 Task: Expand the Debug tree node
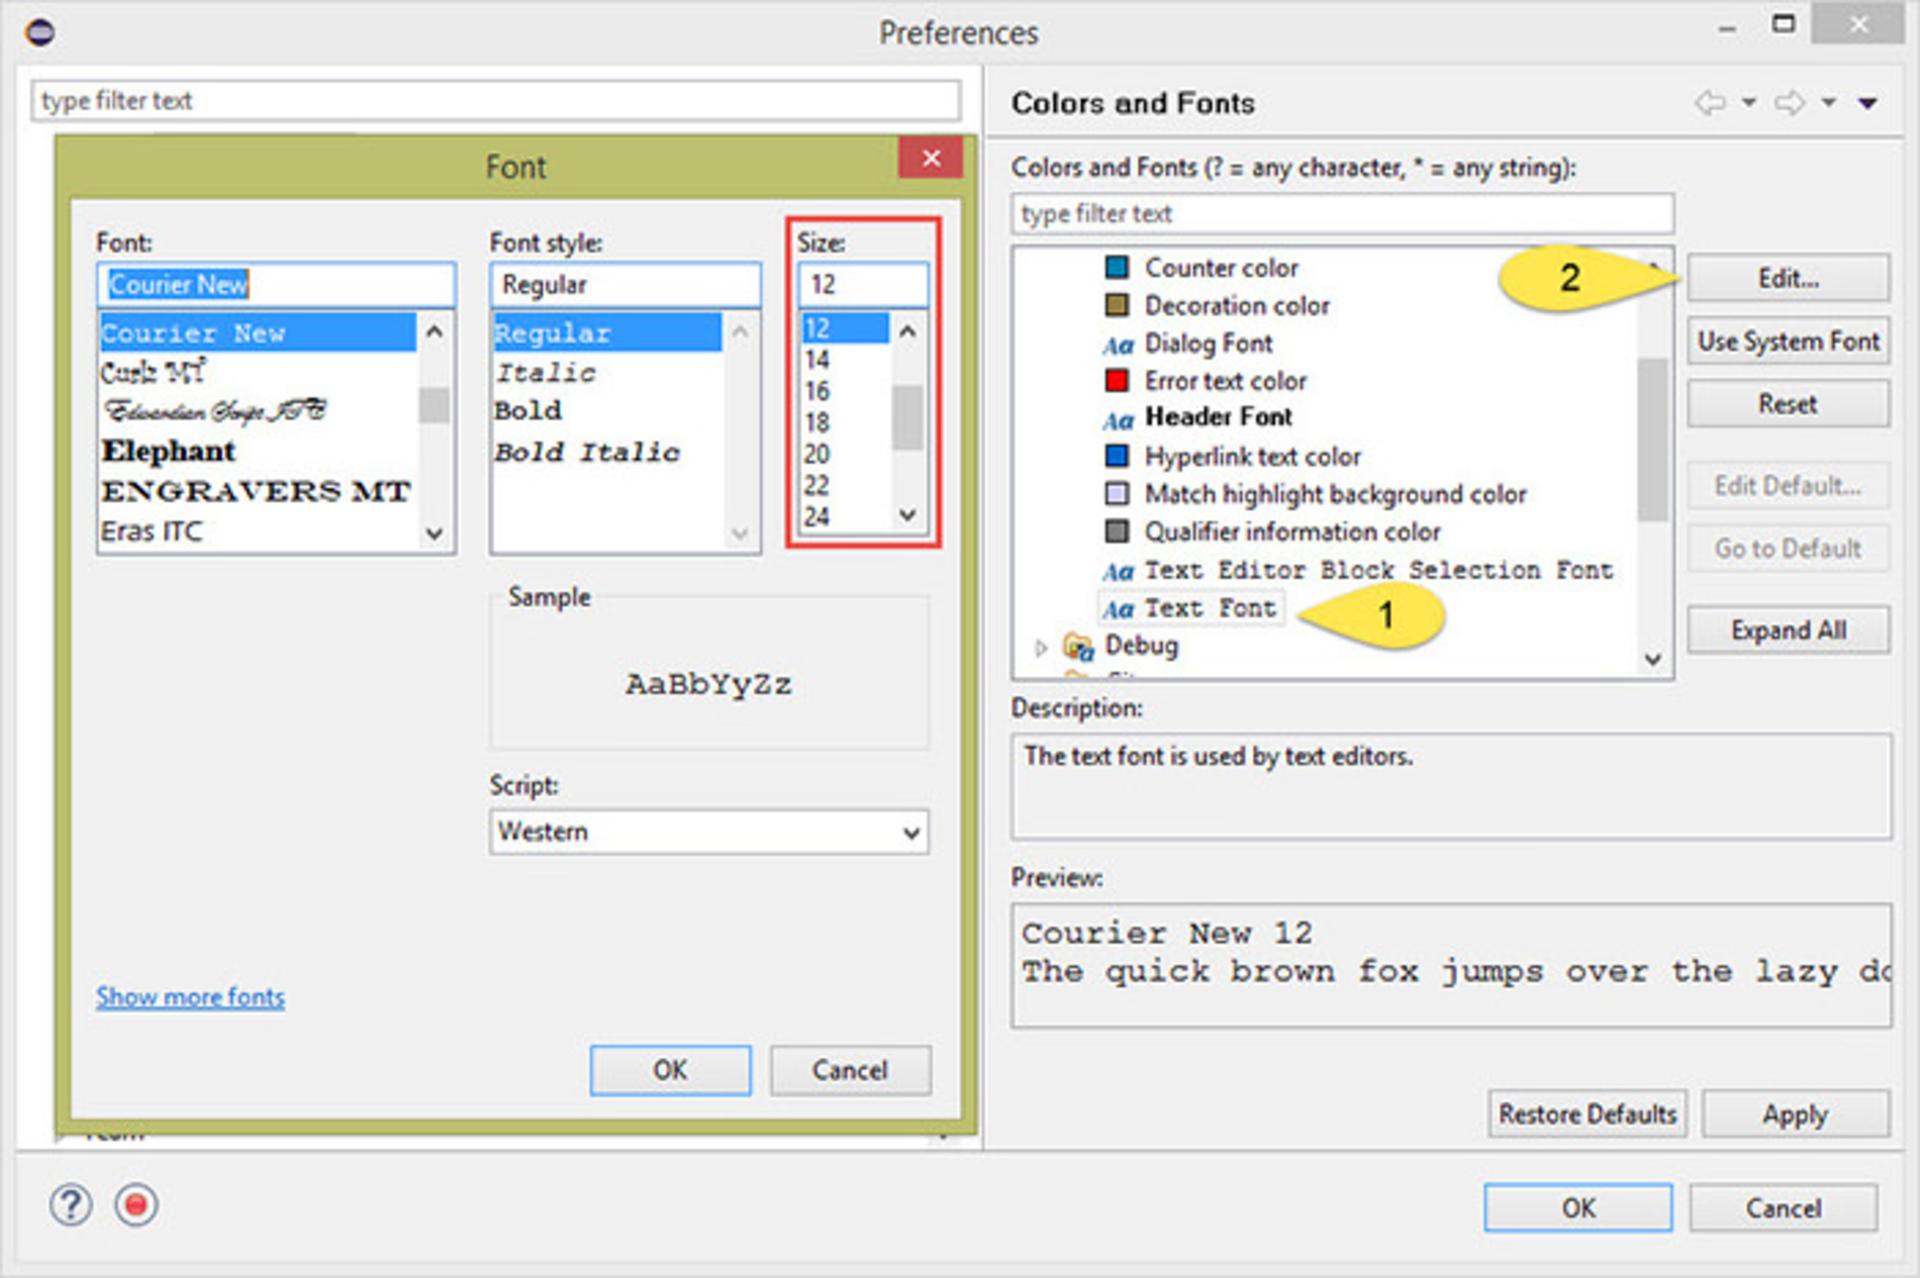[x=1040, y=648]
